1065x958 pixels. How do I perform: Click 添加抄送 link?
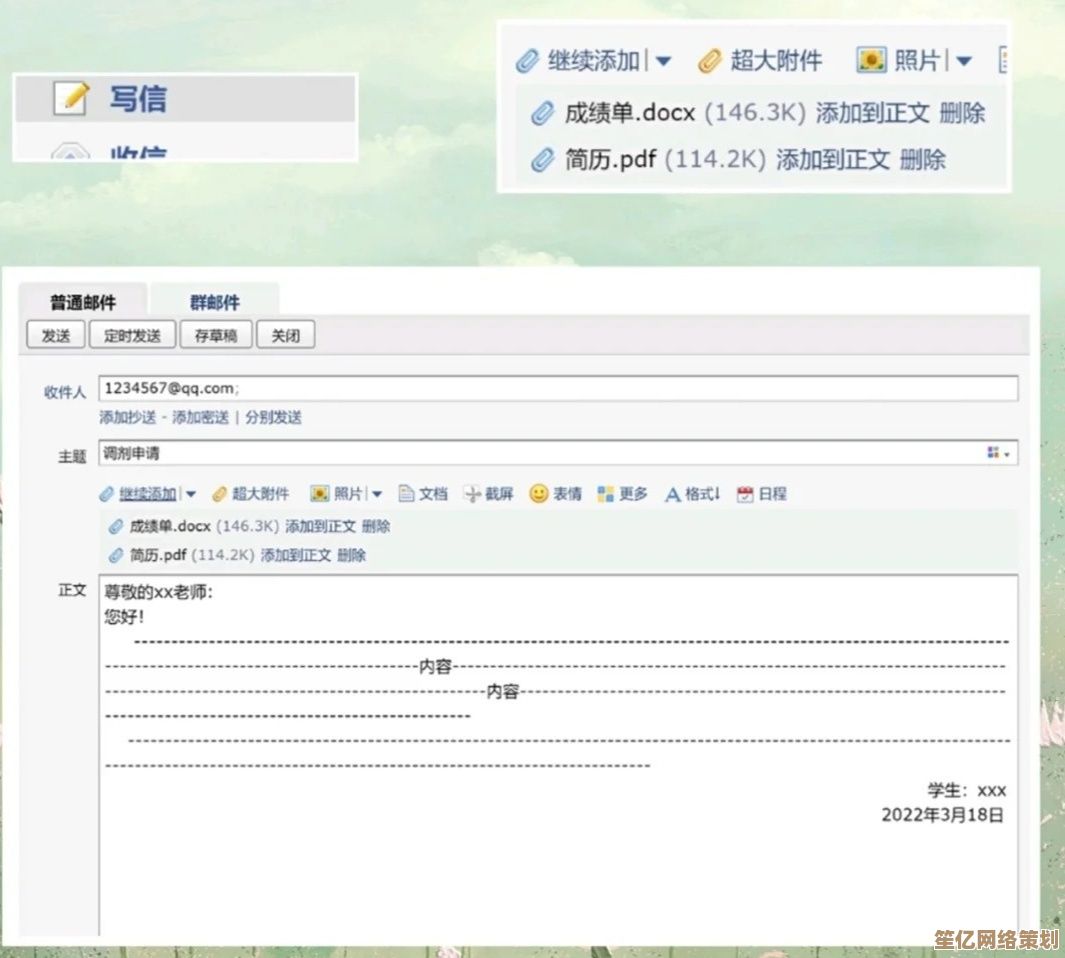(128, 417)
